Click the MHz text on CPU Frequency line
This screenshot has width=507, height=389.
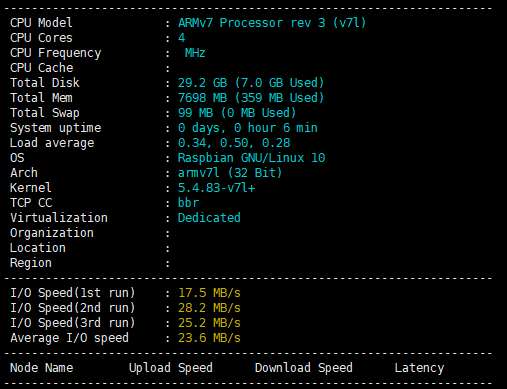[x=195, y=53]
